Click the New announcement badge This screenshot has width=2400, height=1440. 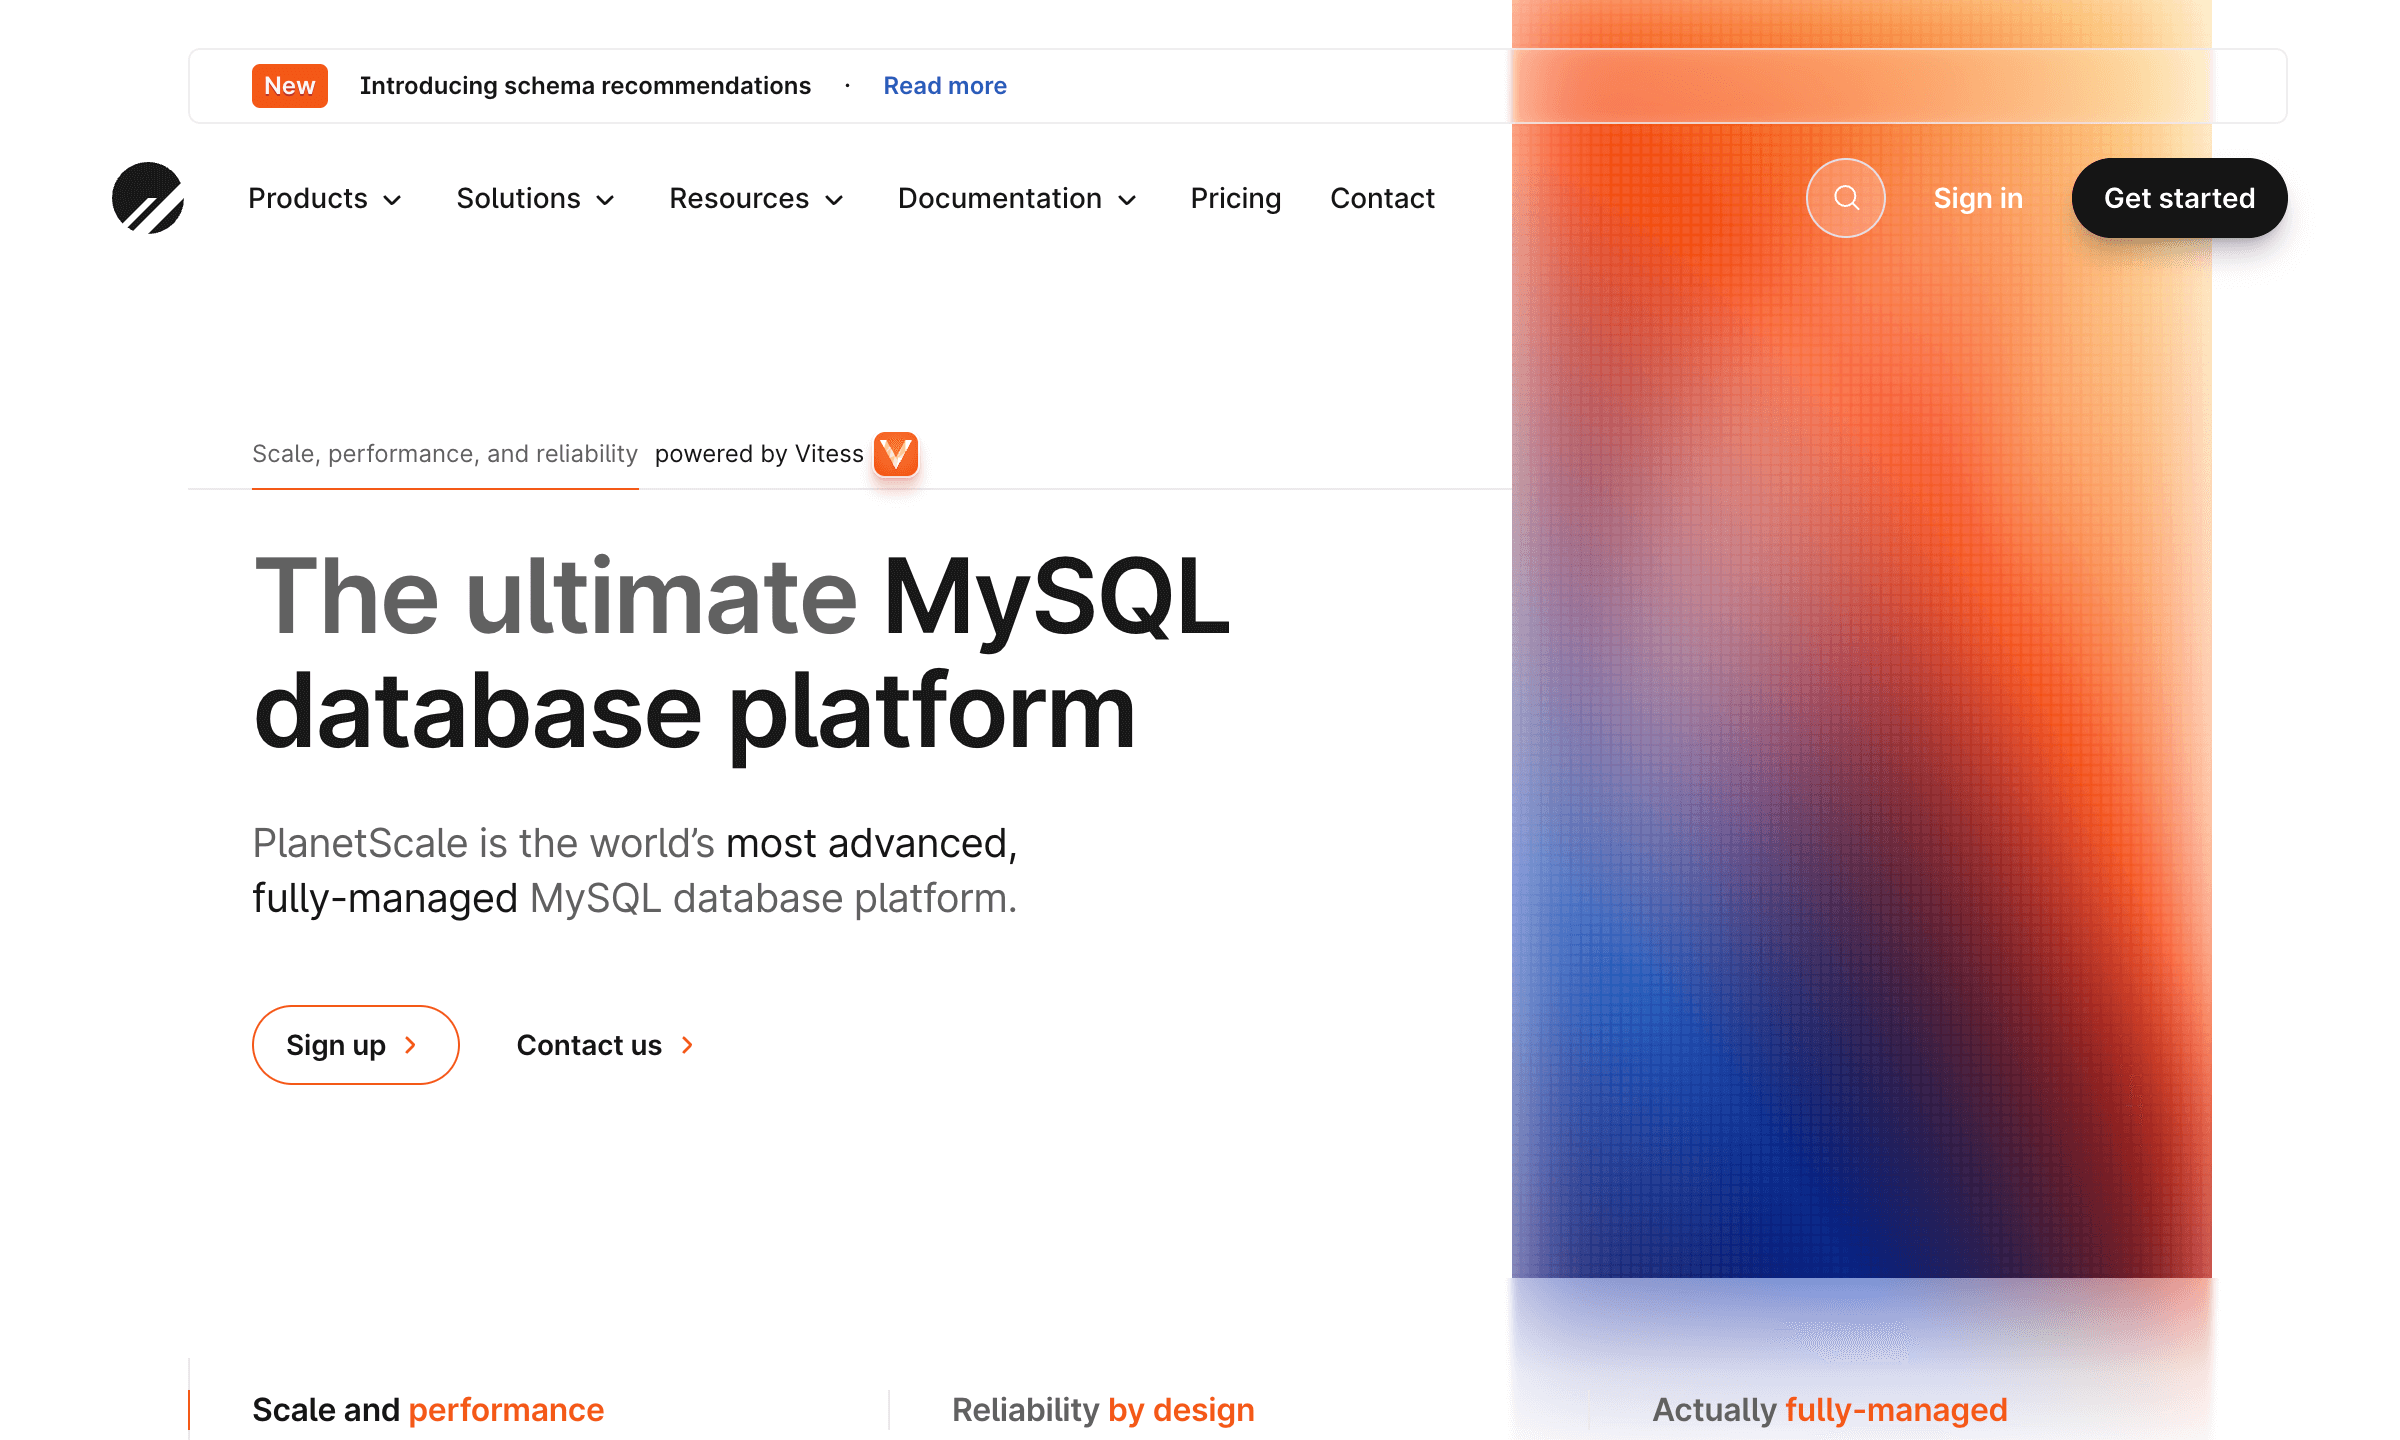click(x=290, y=86)
